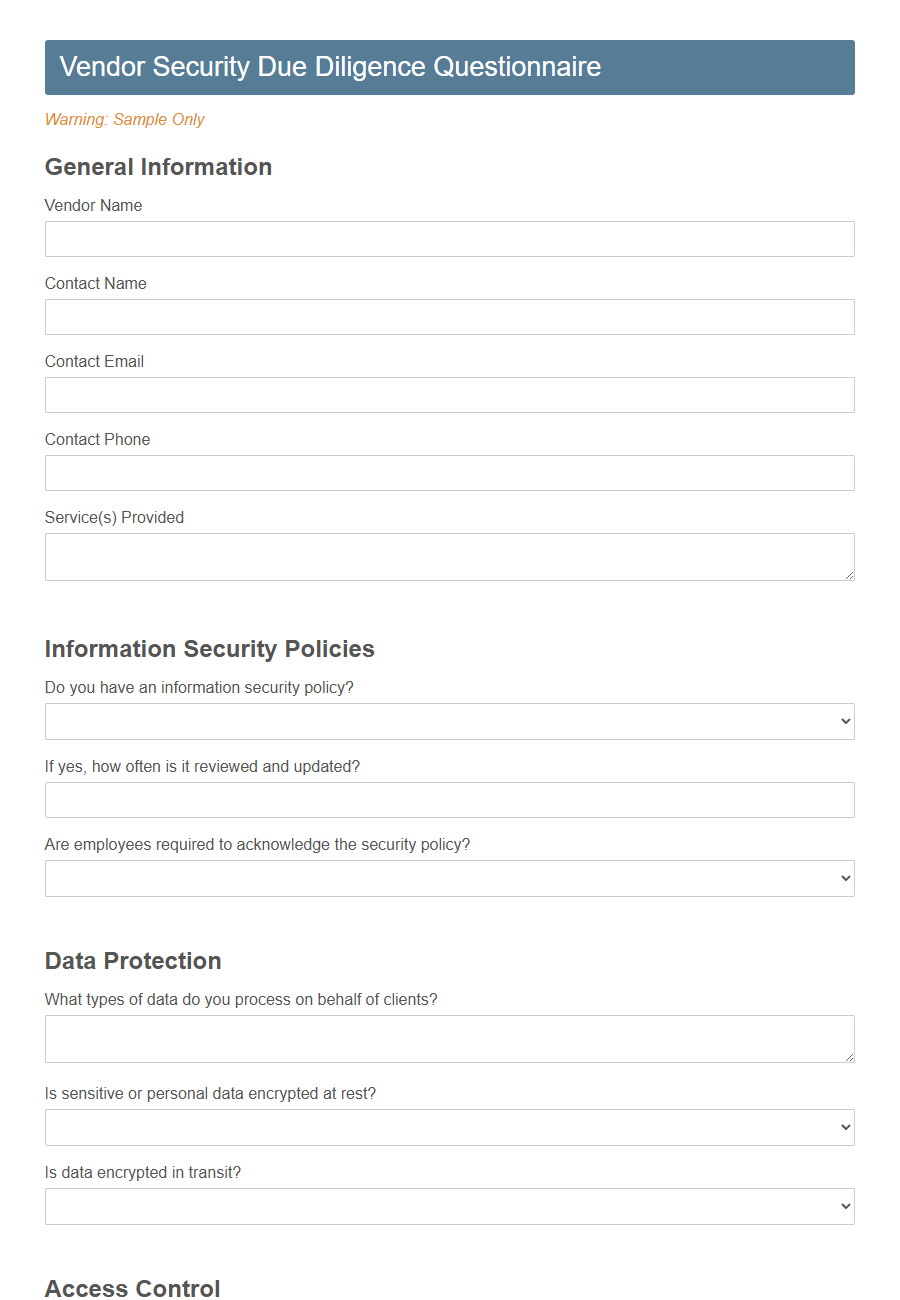900x1300 pixels.
Task: Click the Warning: Sample Only text
Action: (x=124, y=119)
